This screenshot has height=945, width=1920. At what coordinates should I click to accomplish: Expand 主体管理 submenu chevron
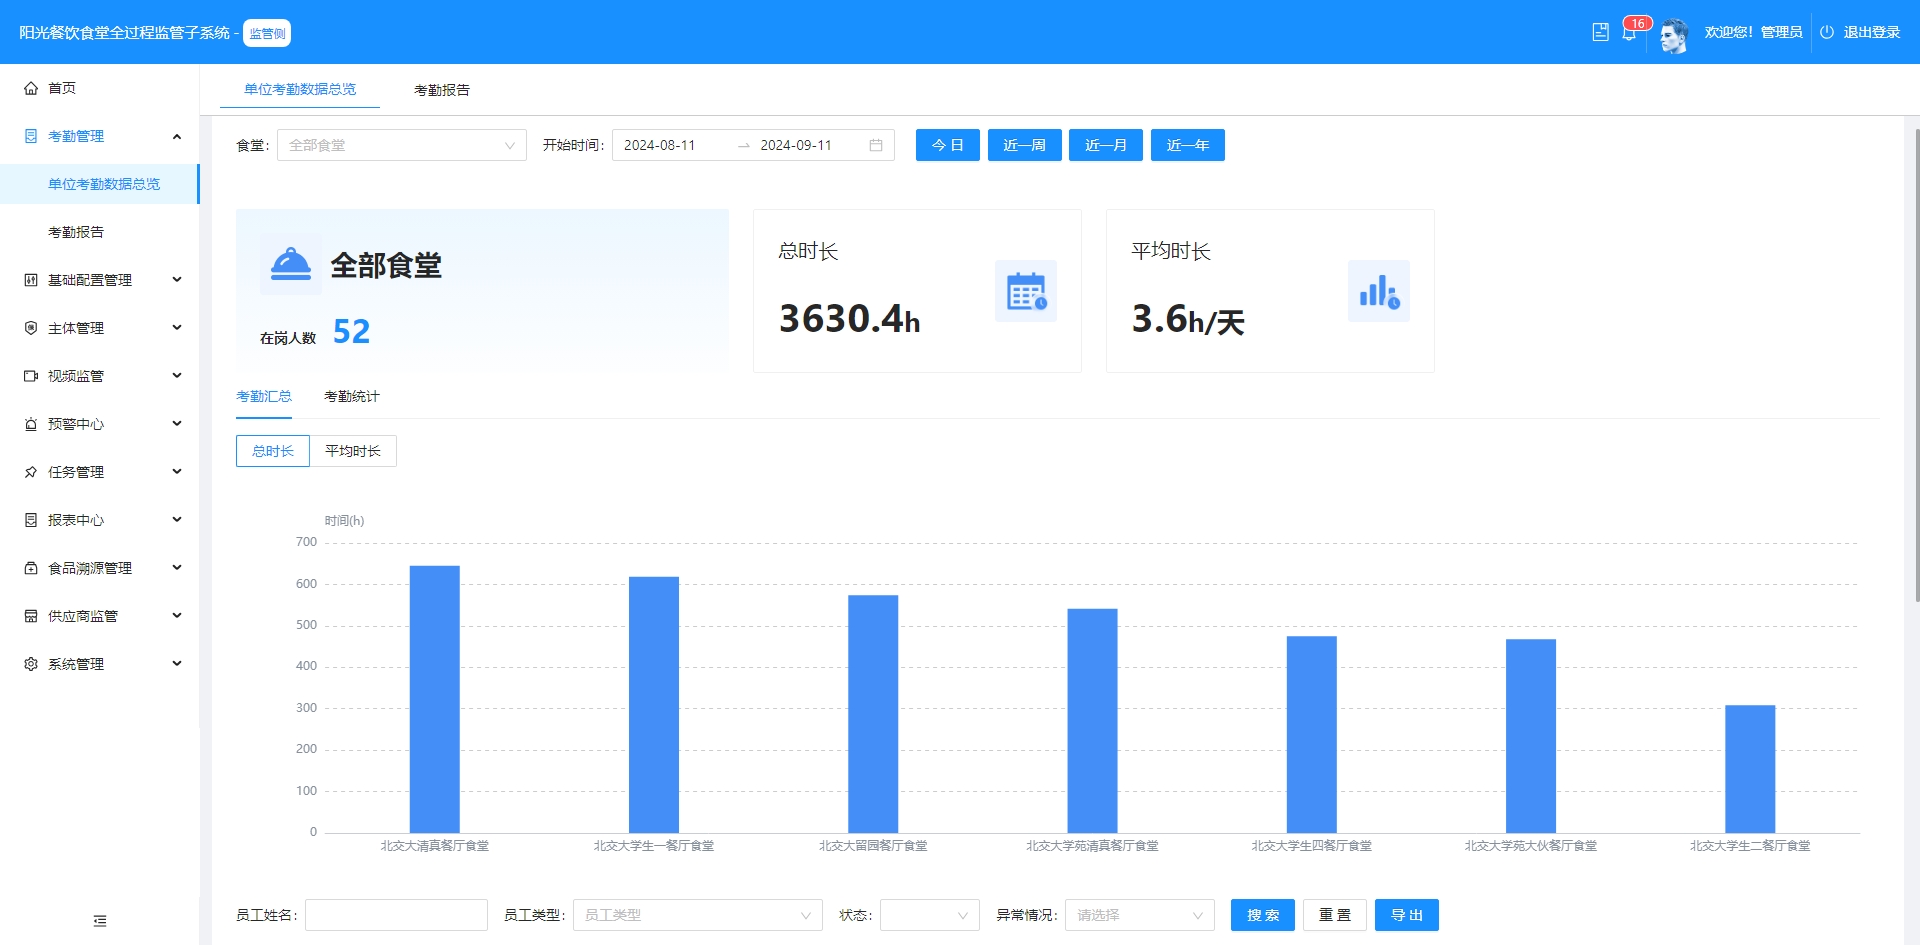pos(177,328)
